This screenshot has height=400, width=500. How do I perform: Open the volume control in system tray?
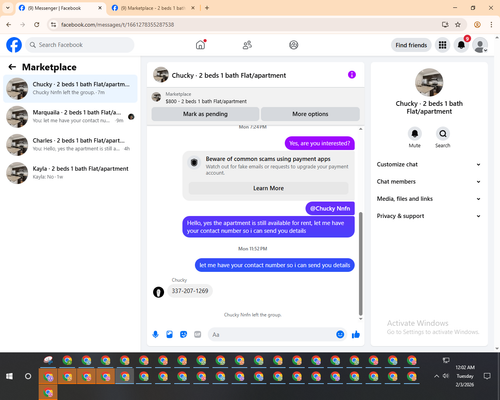click(446, 376)
